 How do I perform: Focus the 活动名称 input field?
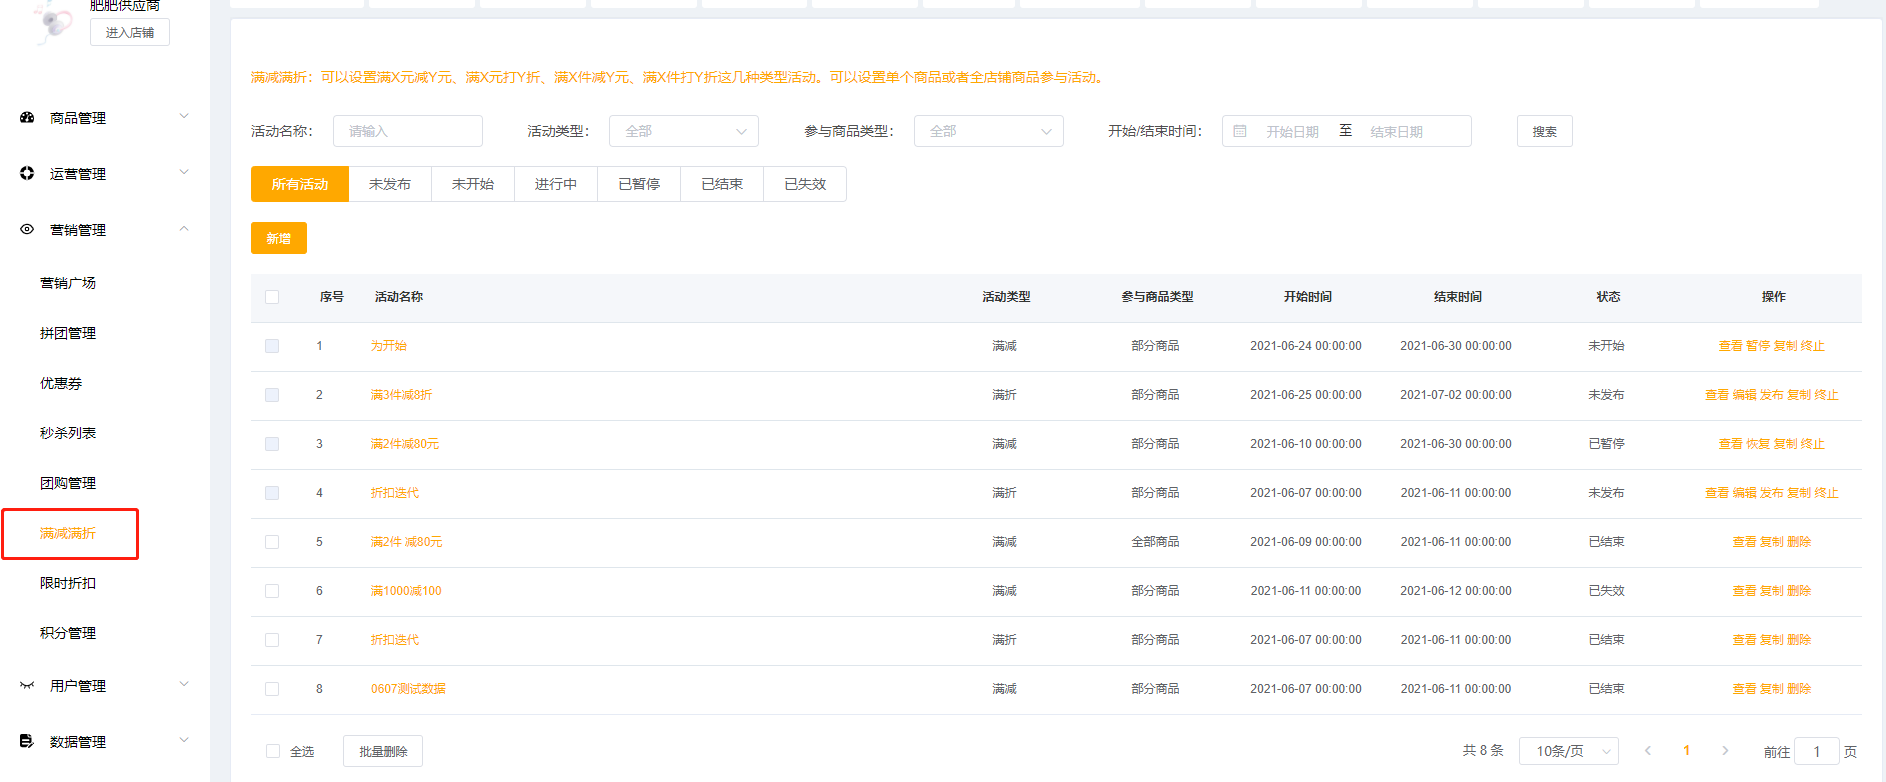(408, 131)
